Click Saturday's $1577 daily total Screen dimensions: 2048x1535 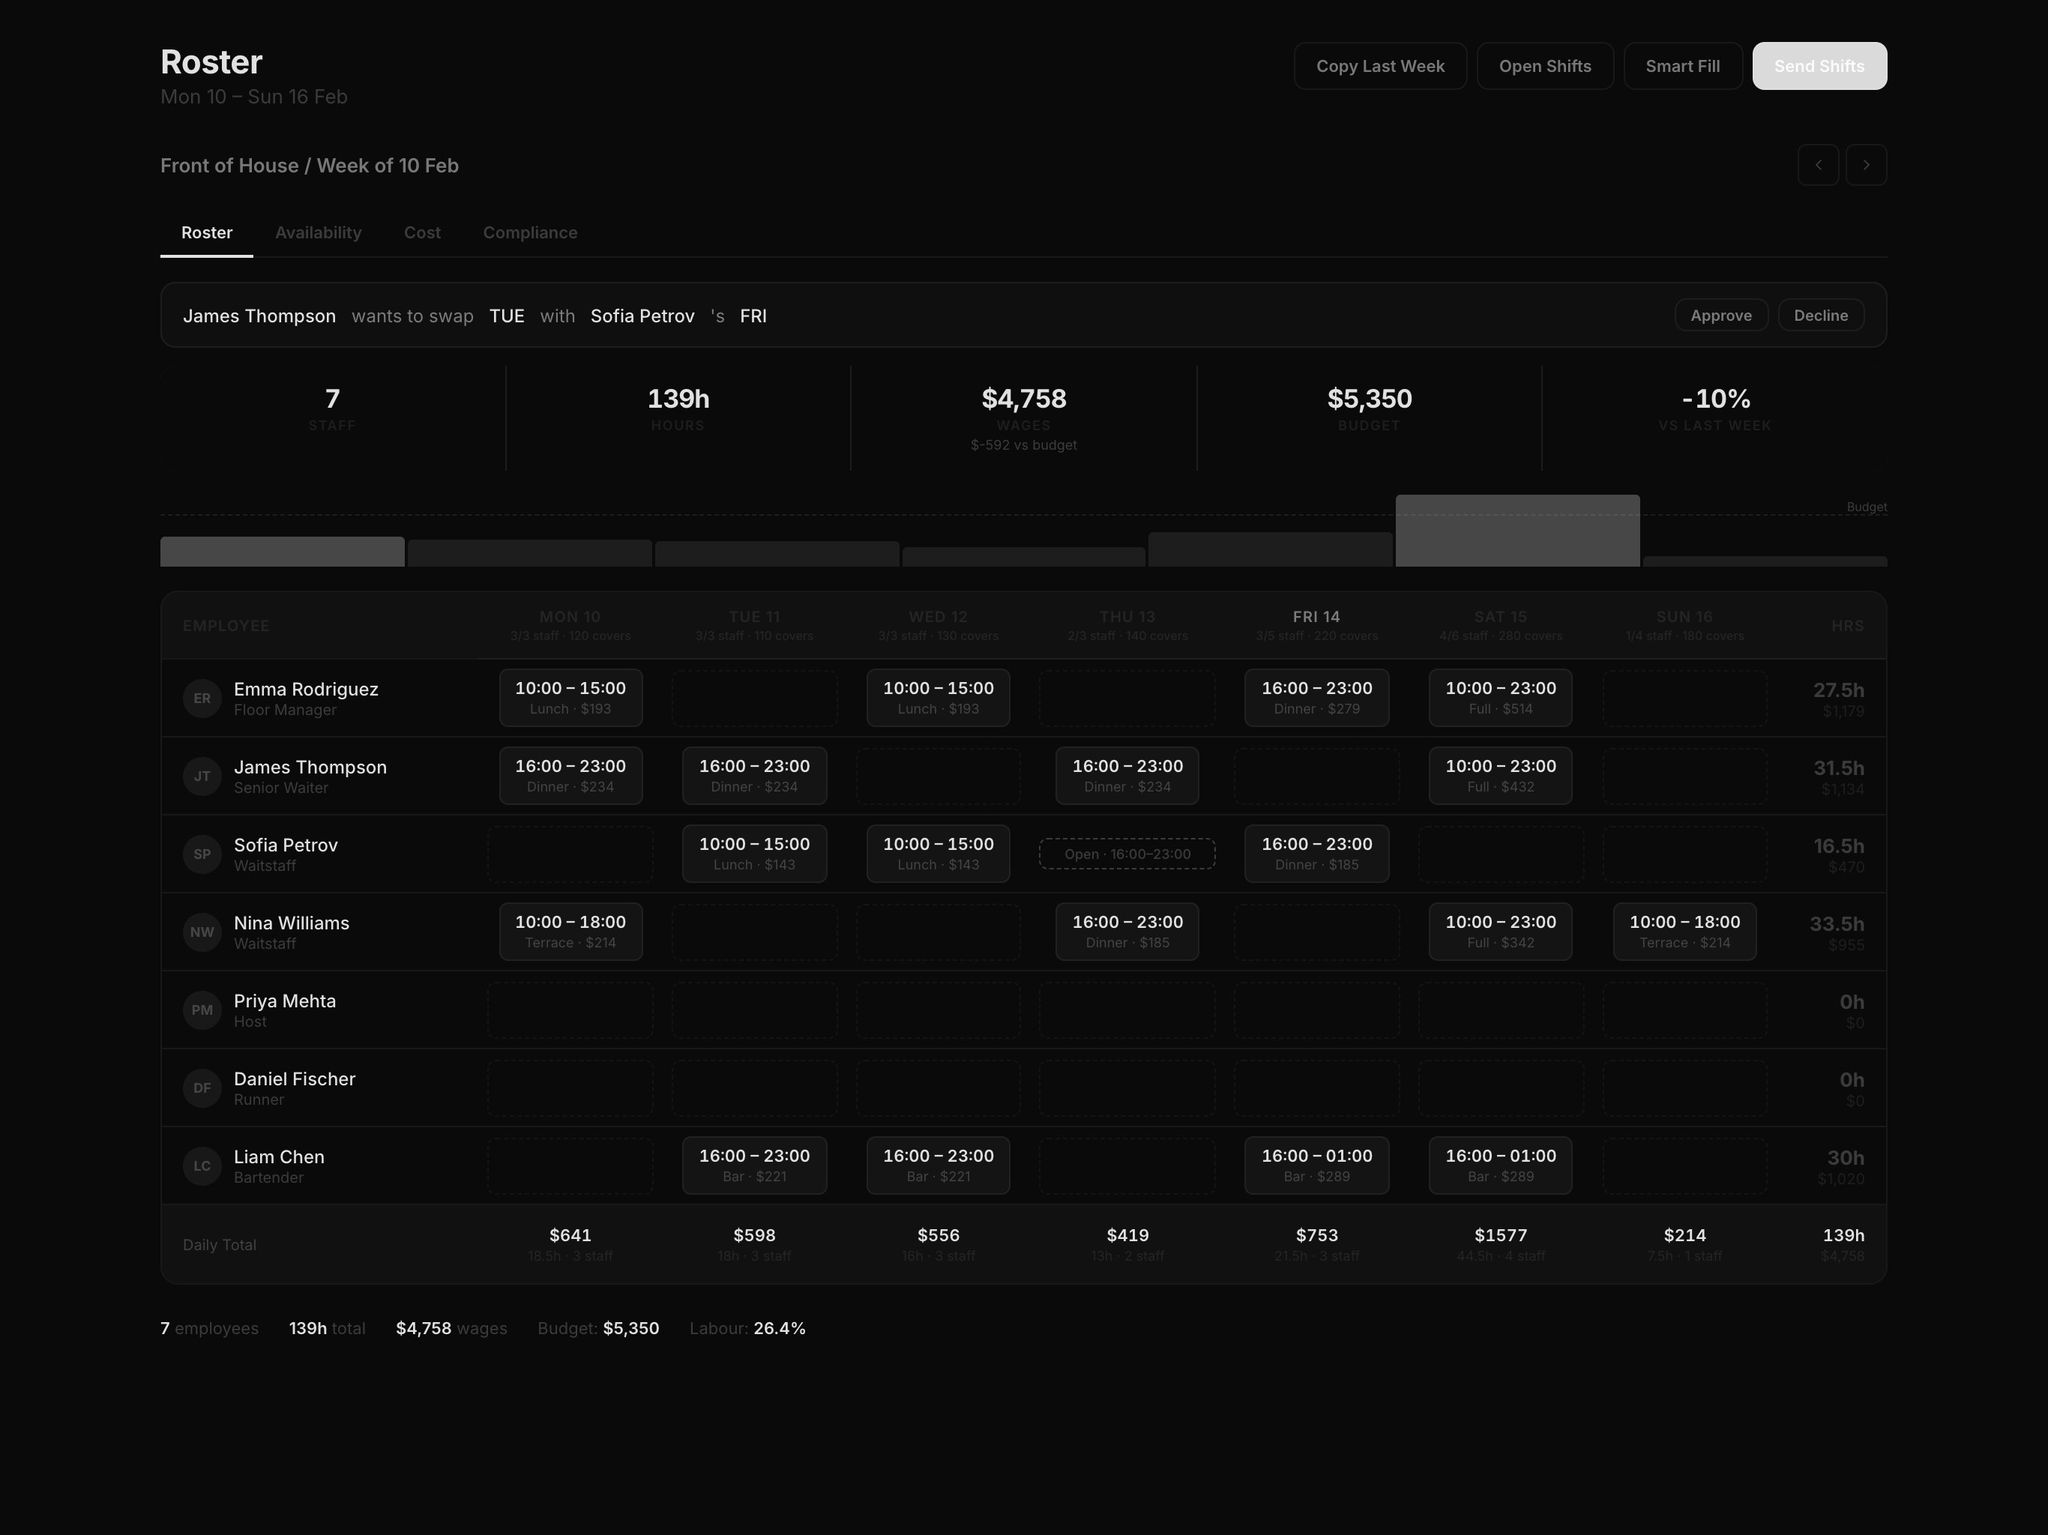pyautogui.click(x=1500, y=1235)
